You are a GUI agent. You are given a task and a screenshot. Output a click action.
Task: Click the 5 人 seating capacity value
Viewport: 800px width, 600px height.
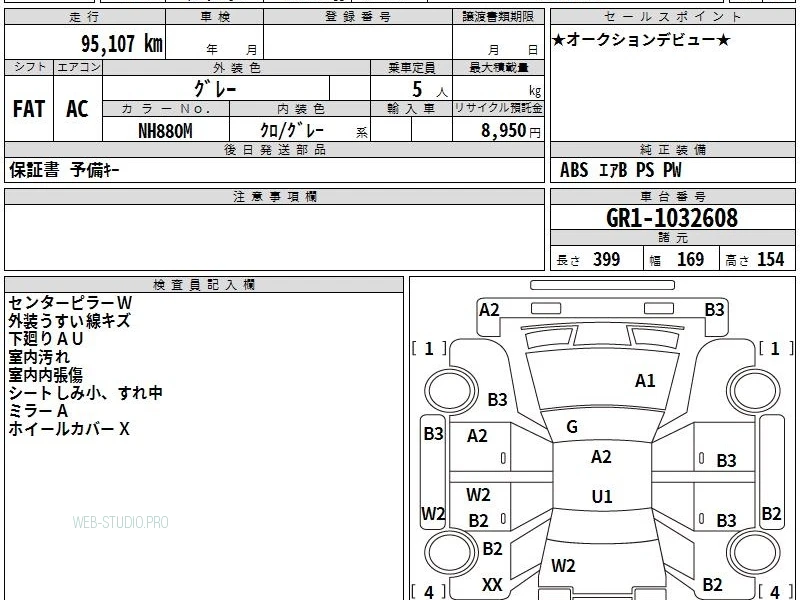pos(430,90)
